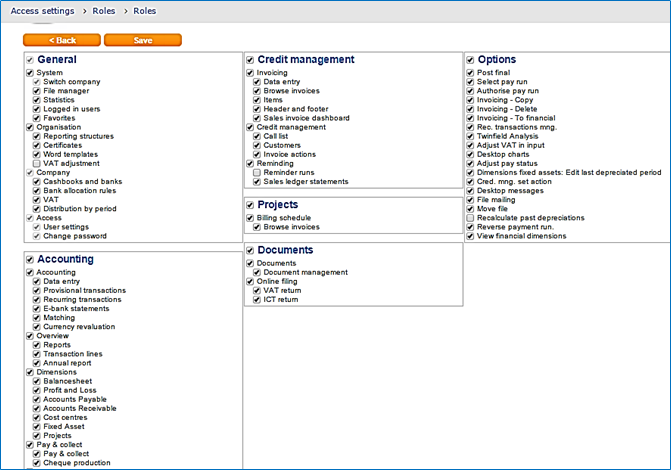Viewport: 671px width, 470px height.
Task: Enable Recalculate past depreciations checkbox
Action: pos(470,218)
